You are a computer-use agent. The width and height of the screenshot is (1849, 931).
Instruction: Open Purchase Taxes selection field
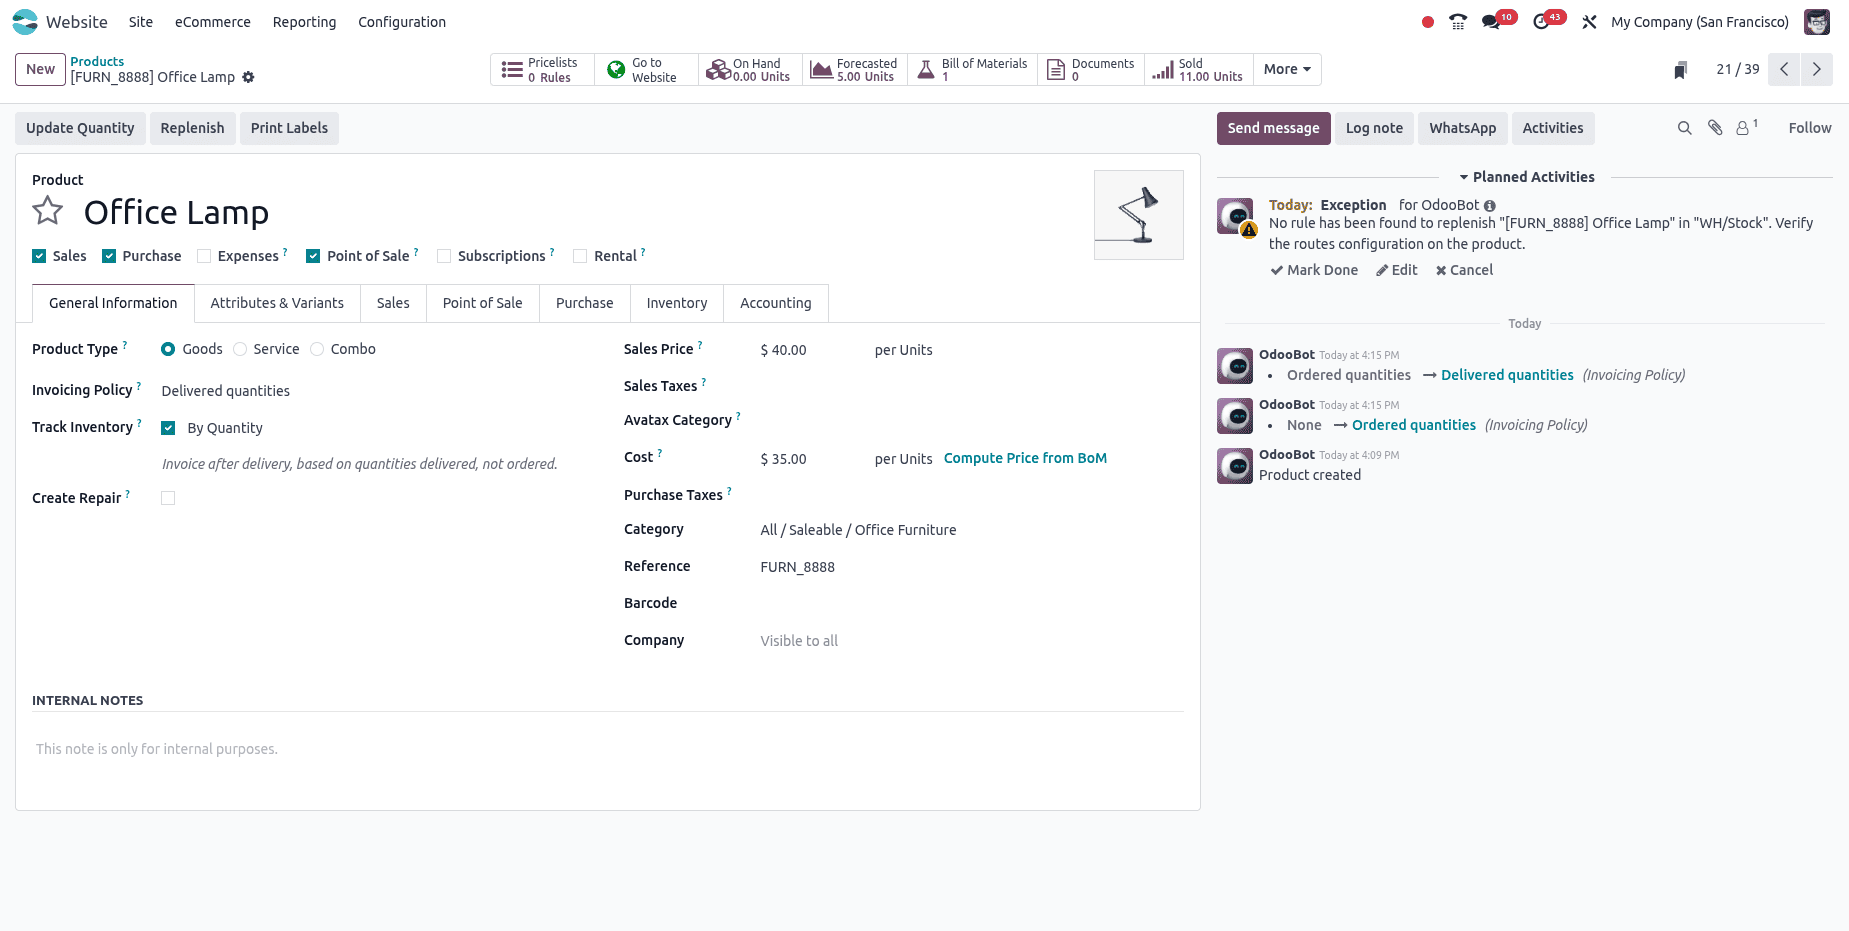click(971, 495)
